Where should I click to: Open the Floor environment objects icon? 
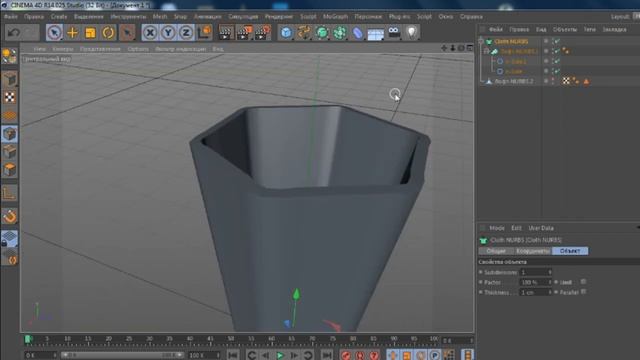tap(376, 33)
